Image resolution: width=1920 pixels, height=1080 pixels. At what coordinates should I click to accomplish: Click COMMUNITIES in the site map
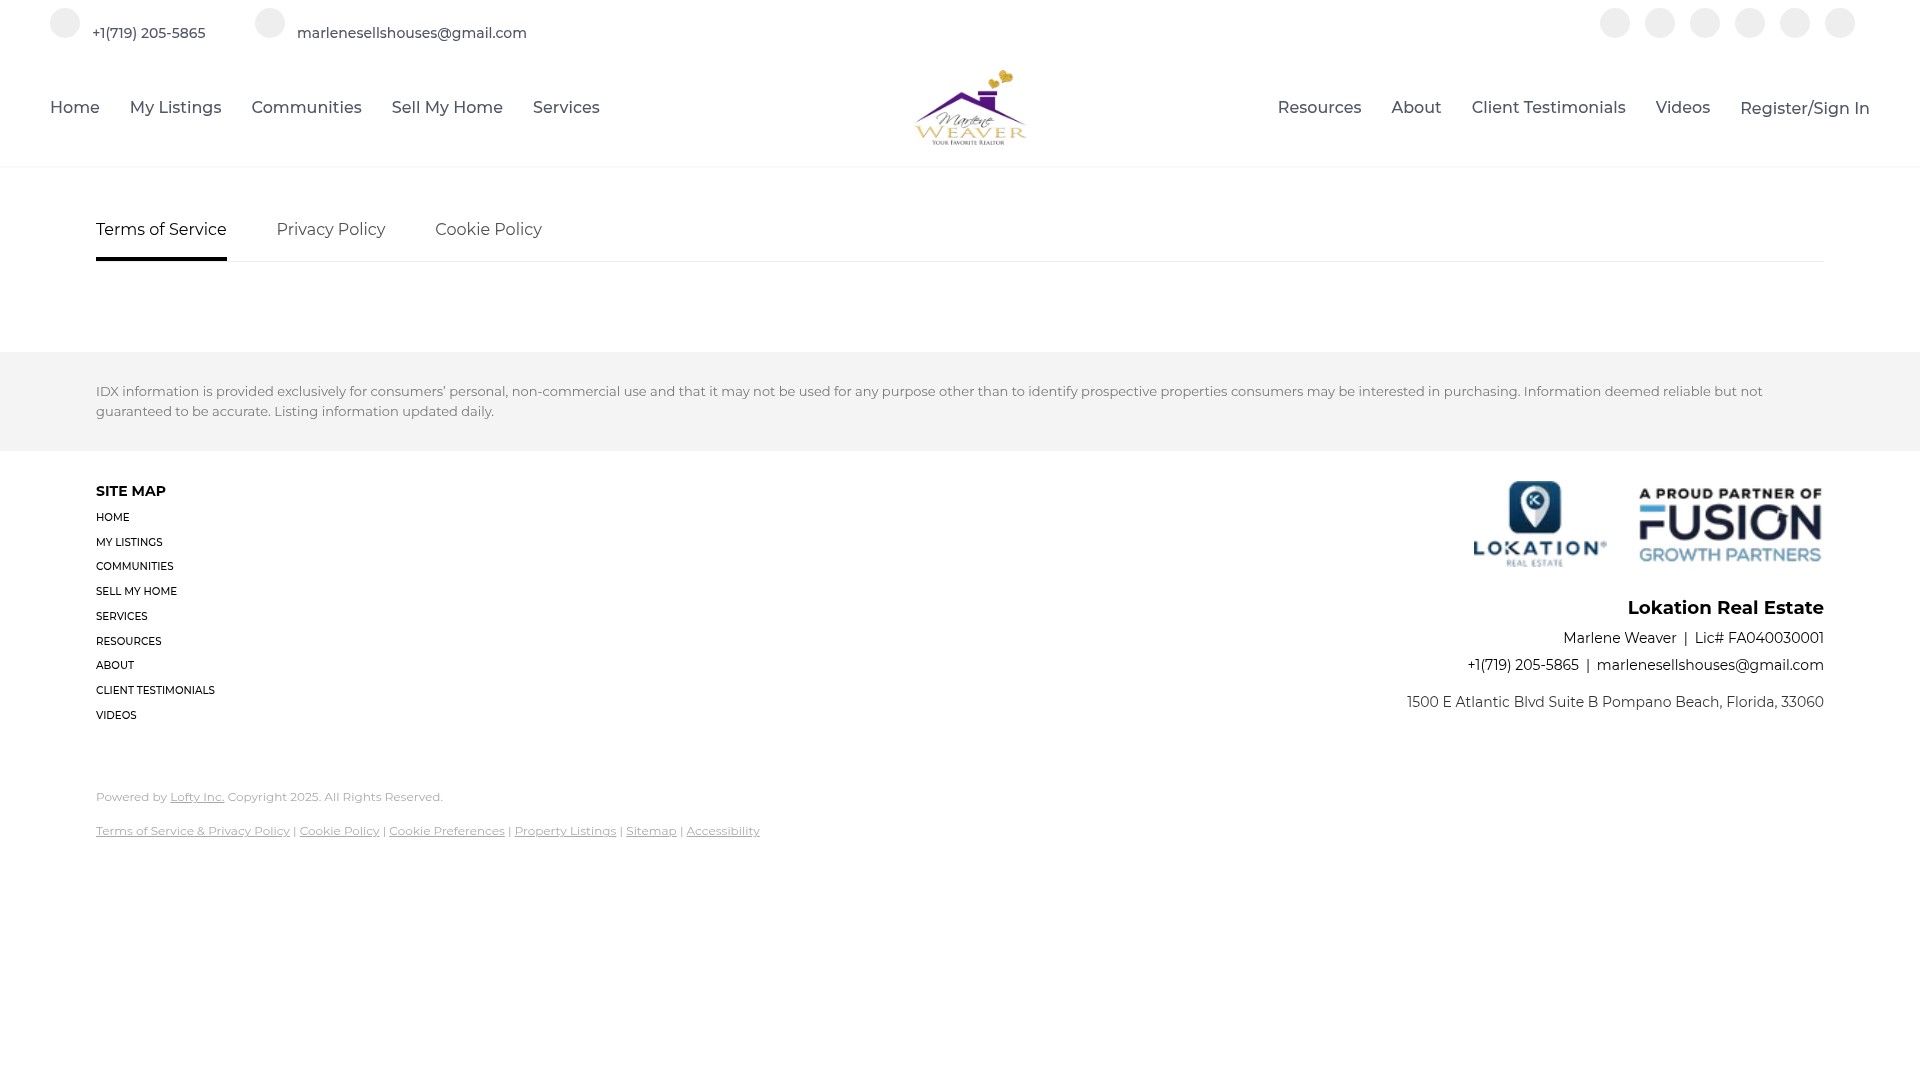point(135,567)
